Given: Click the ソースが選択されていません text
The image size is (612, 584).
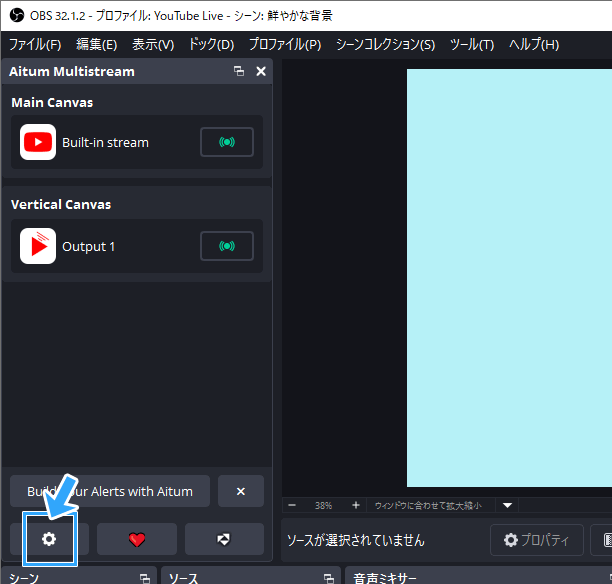Looking at the screenshot, I should tap(356, 540).
